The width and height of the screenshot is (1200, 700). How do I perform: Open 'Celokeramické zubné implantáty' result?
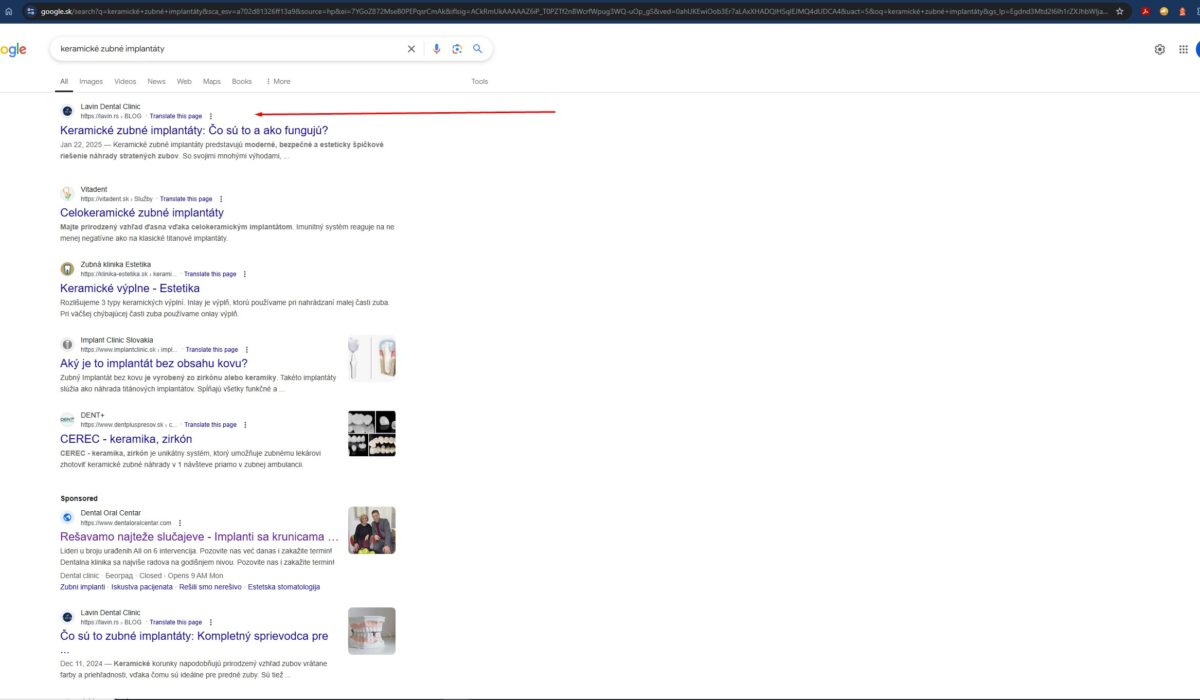[x=142, y=213]
